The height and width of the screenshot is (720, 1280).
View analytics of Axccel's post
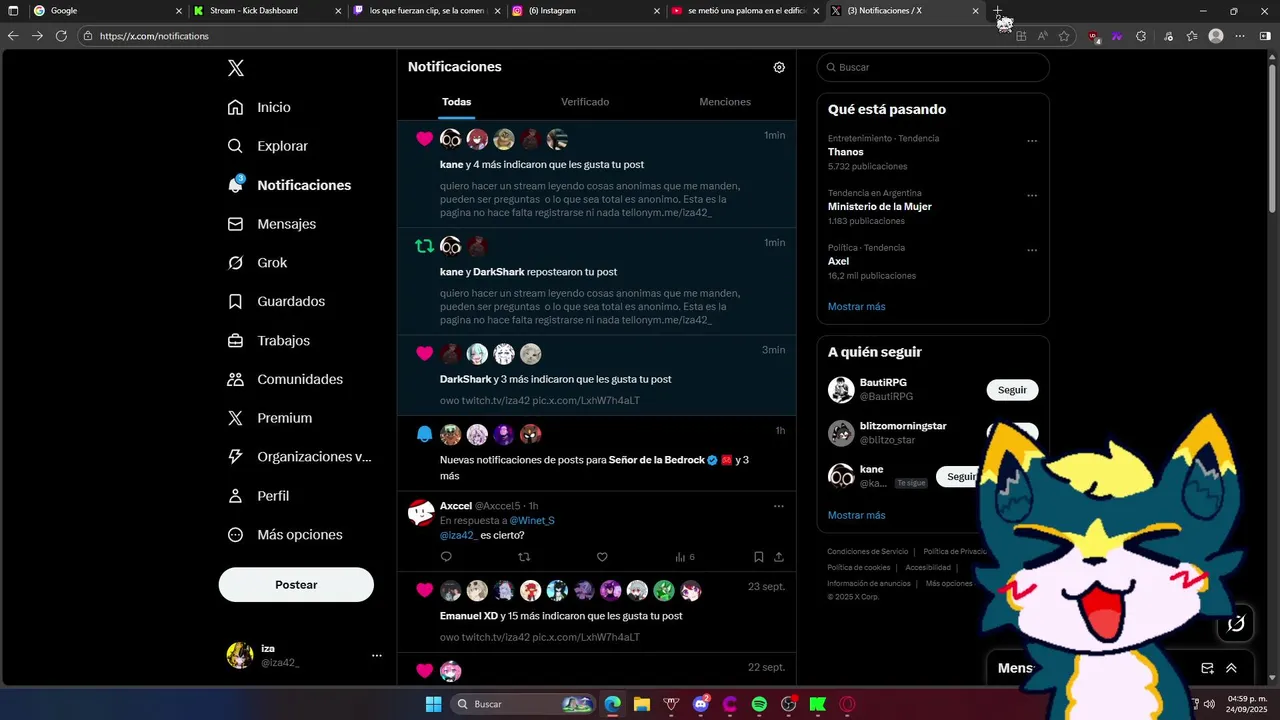pyautogui.click(x=685, y=557)
